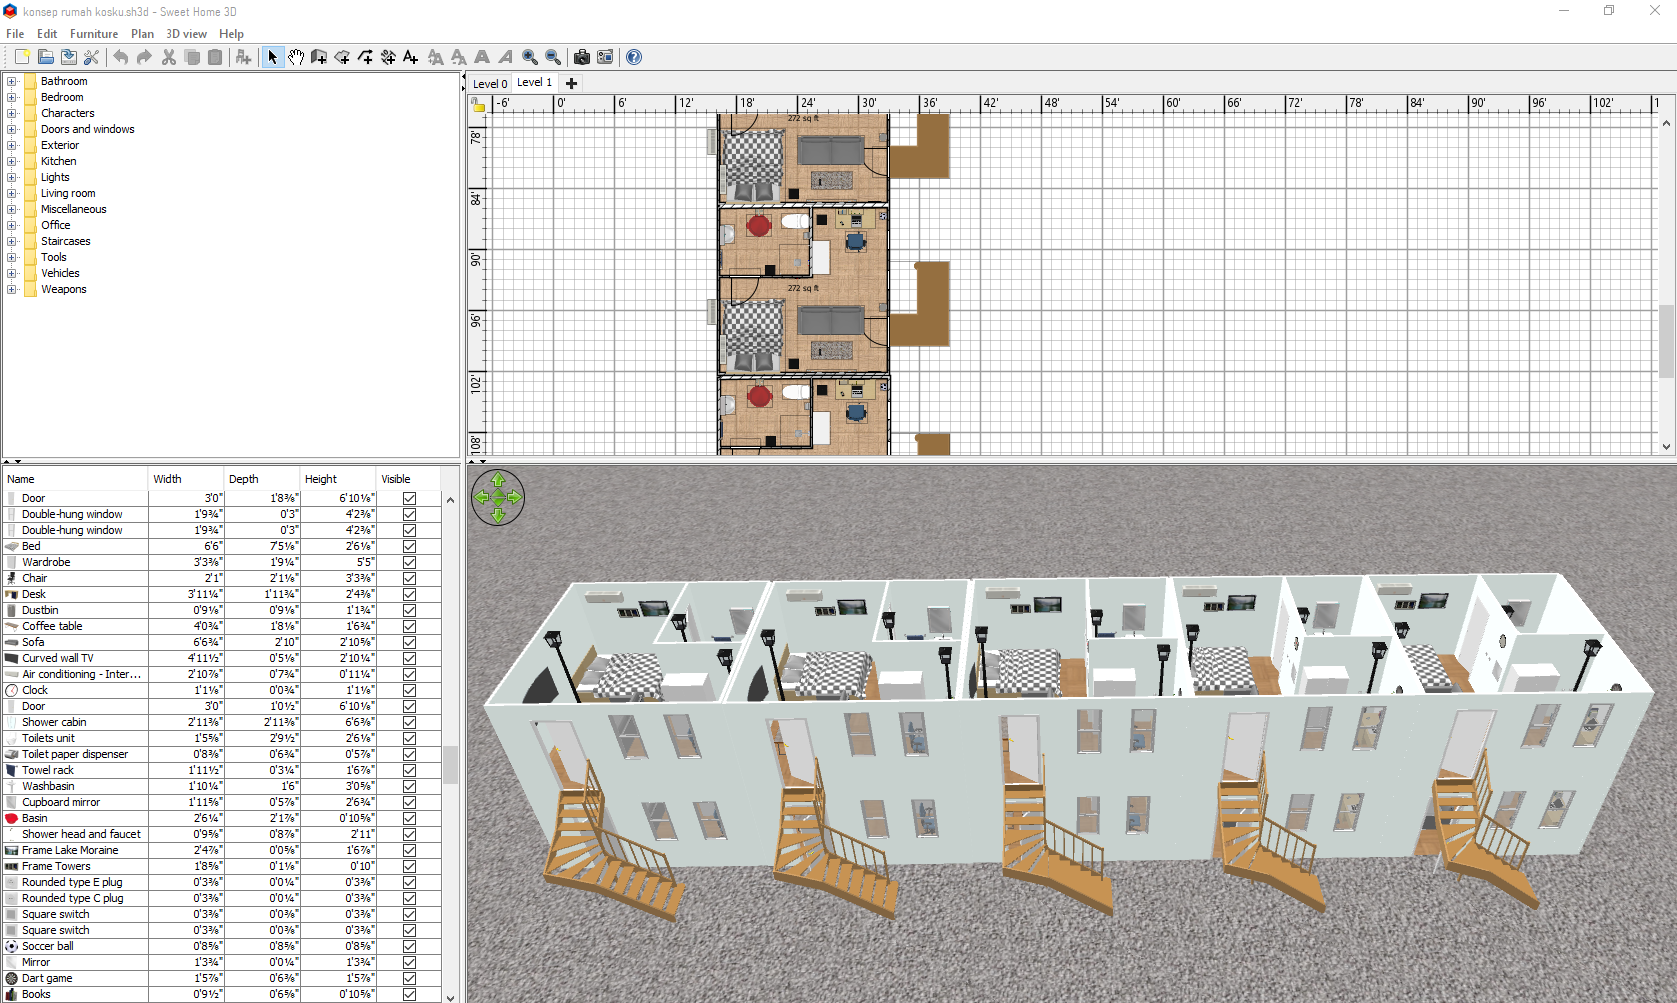Click the Zoom in magnifier icon
The image size is (1677, 1003).
(x=530, y=57)
